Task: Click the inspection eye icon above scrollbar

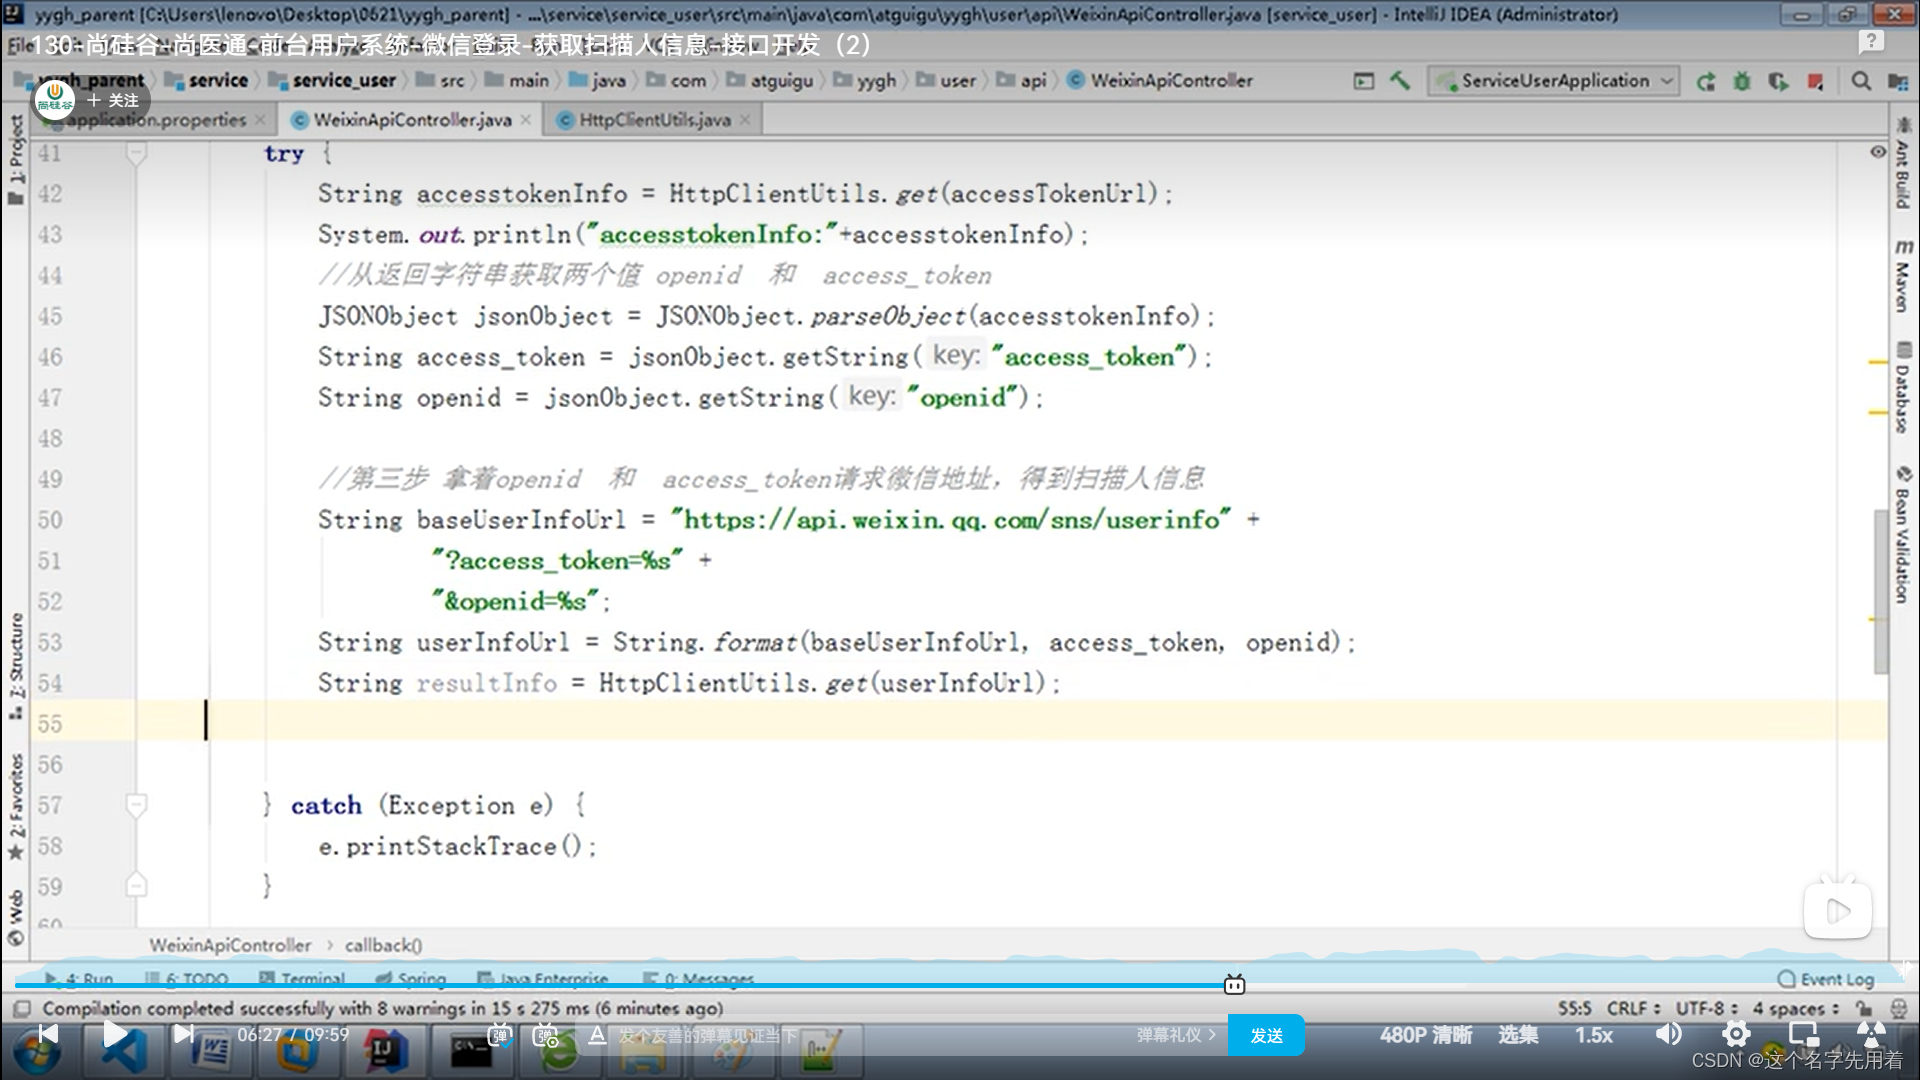Action: click(x=1878, y=152)
